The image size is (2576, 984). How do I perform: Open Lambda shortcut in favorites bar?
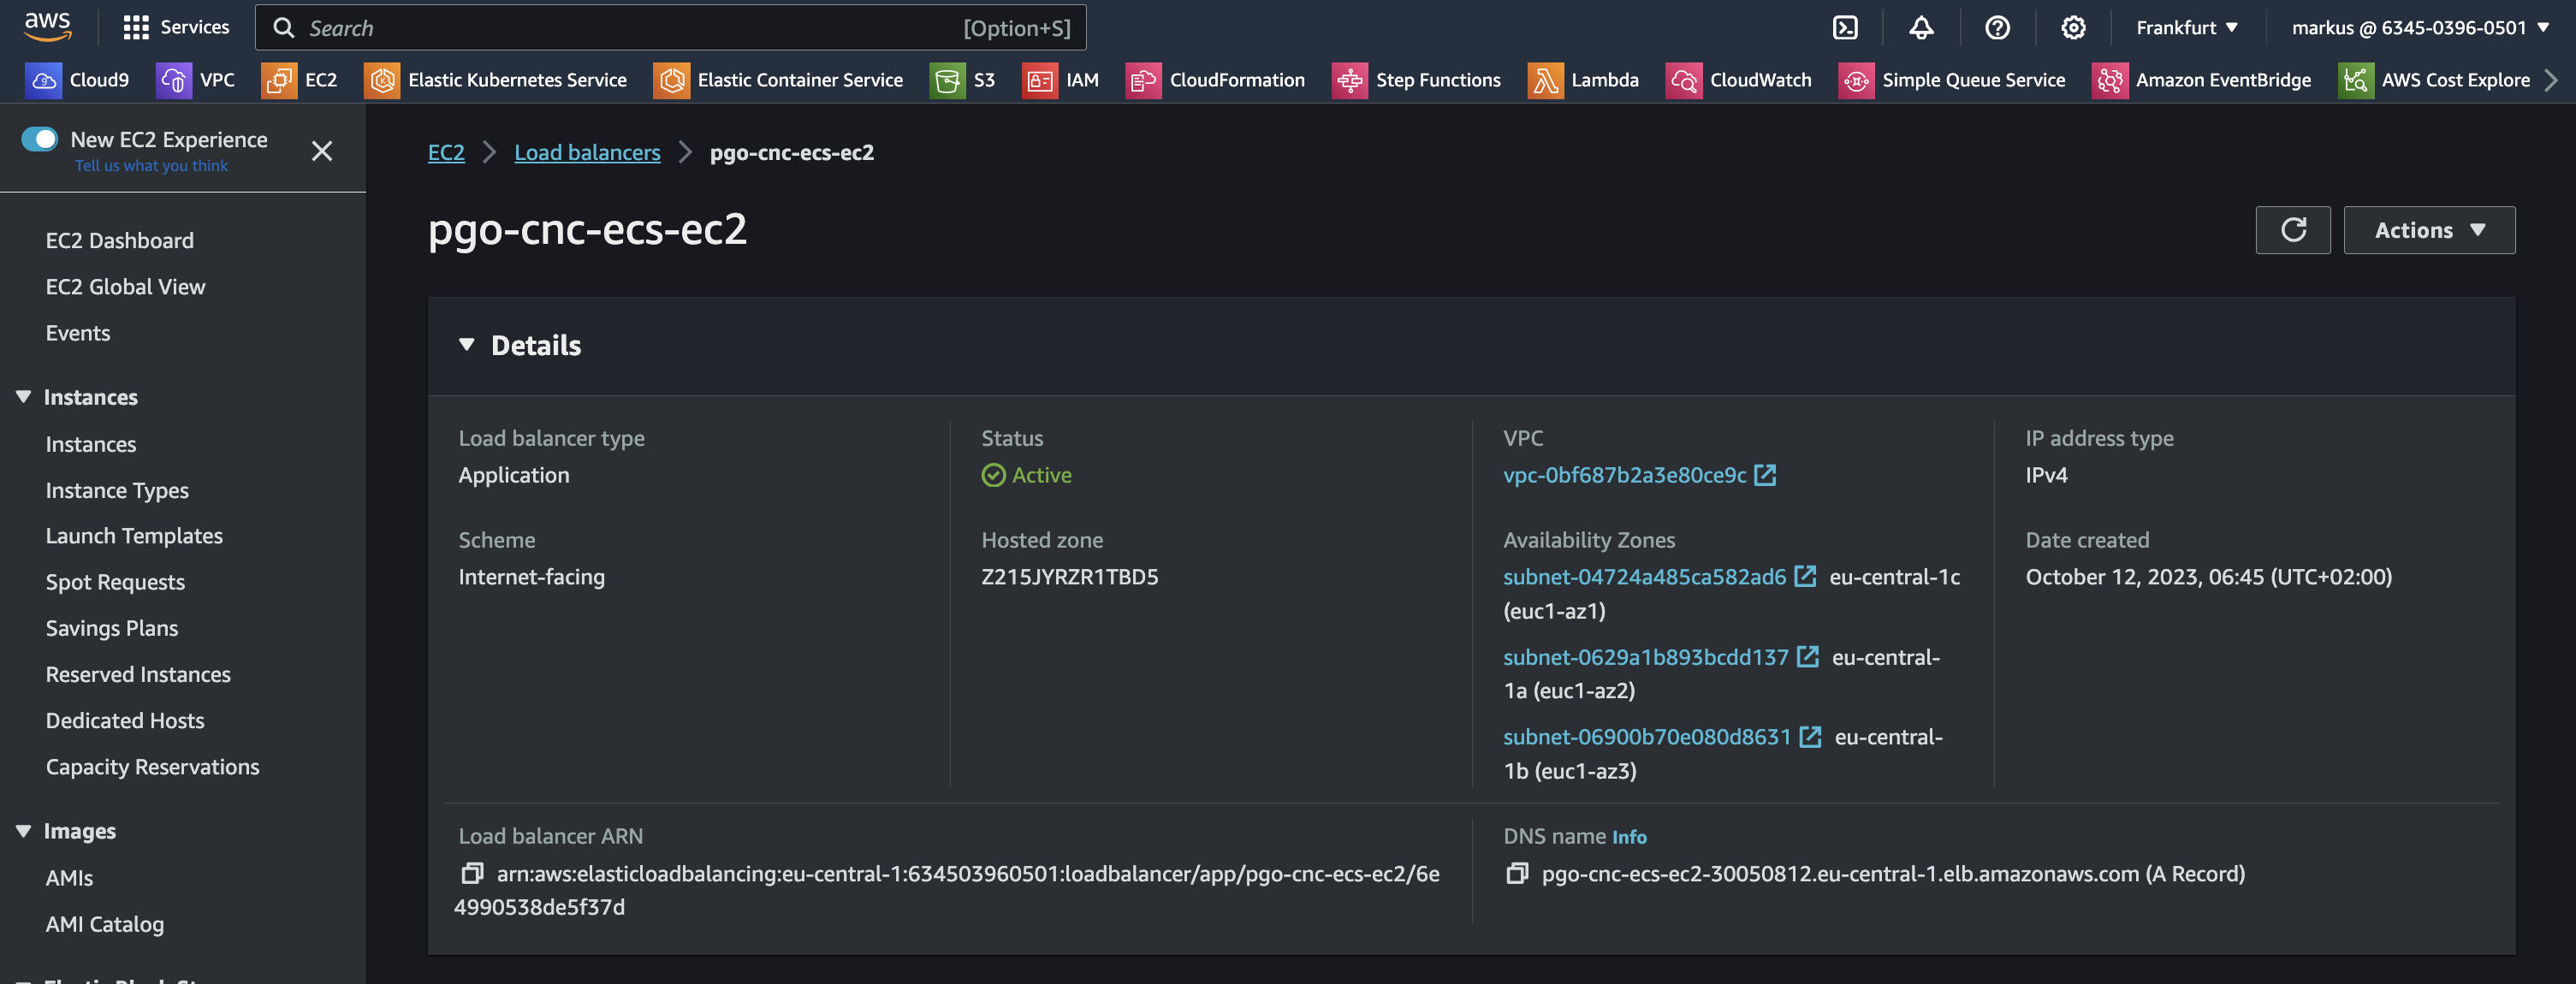pos(1584,80)
